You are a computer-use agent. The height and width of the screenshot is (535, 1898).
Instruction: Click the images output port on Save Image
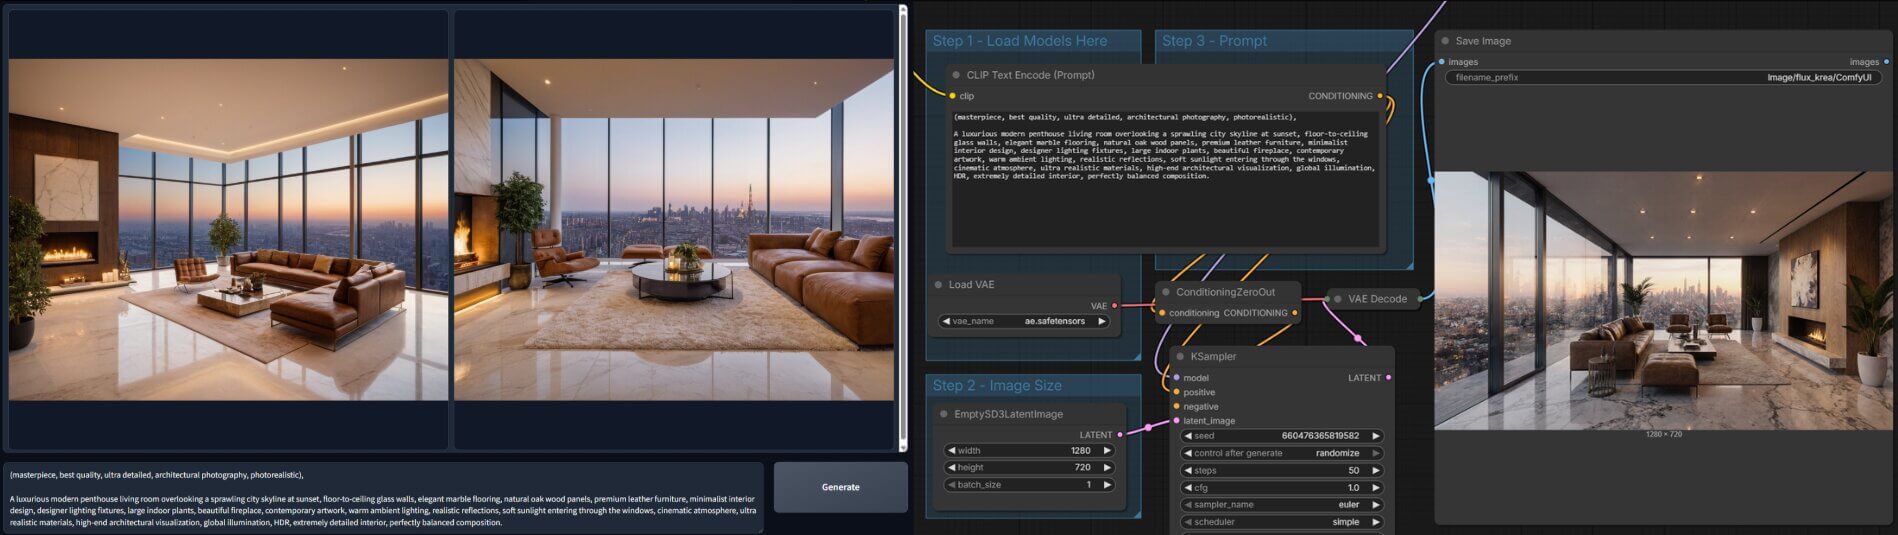[1886, 62]
